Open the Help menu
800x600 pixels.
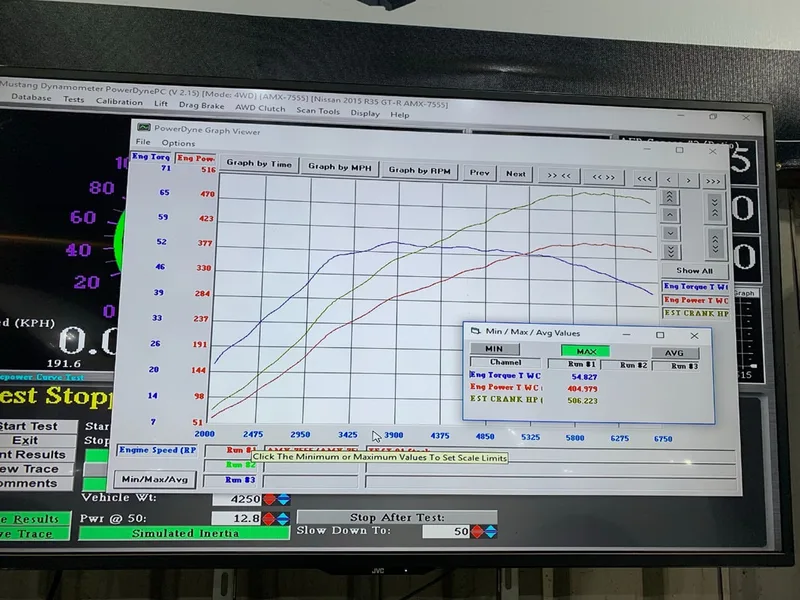(x=400, y=114)
